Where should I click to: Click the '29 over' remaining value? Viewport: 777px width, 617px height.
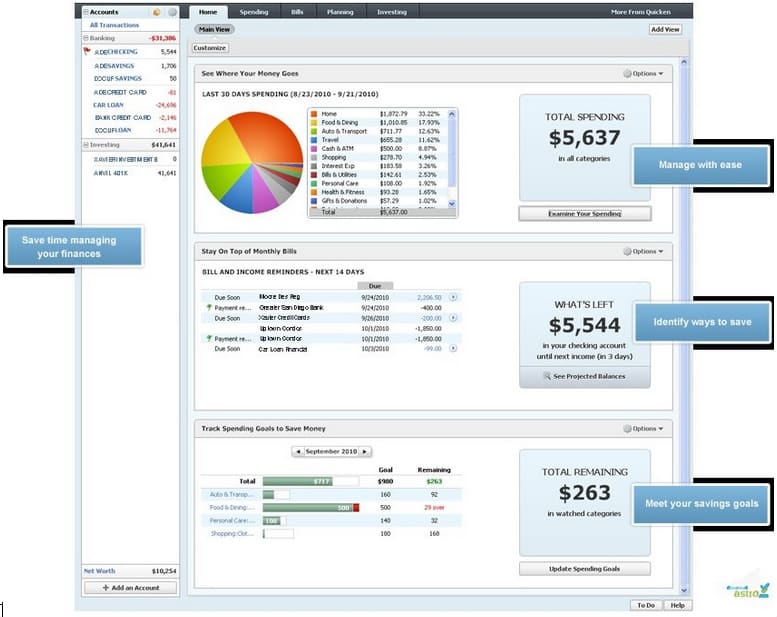coord(434,507)
